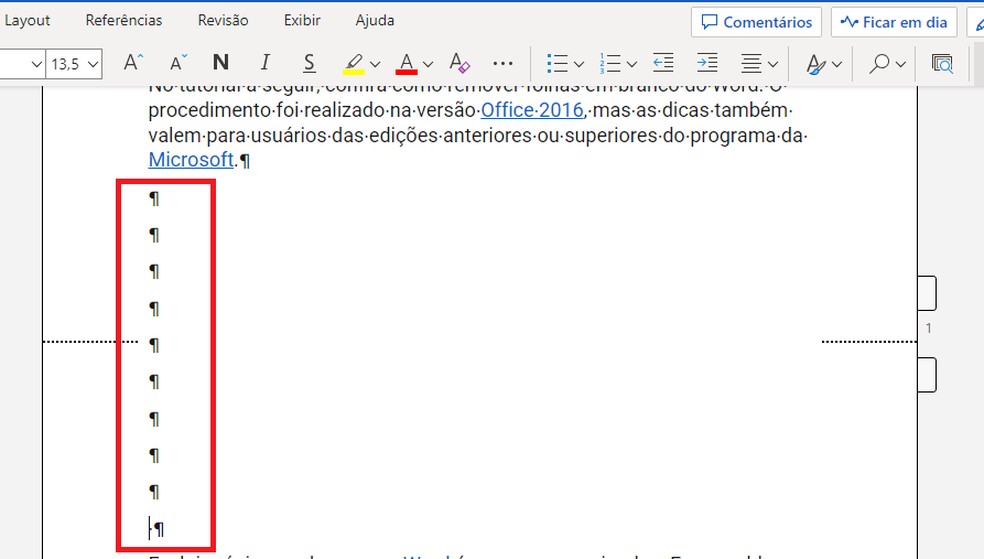
Task: Open the Ajuda tab
Action: click(x=375, y=21)
